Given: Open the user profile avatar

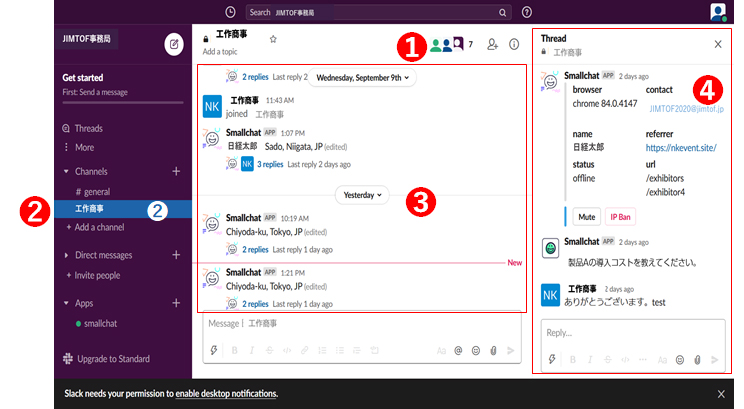Looking at the screenshot, I should coord(718,12).
